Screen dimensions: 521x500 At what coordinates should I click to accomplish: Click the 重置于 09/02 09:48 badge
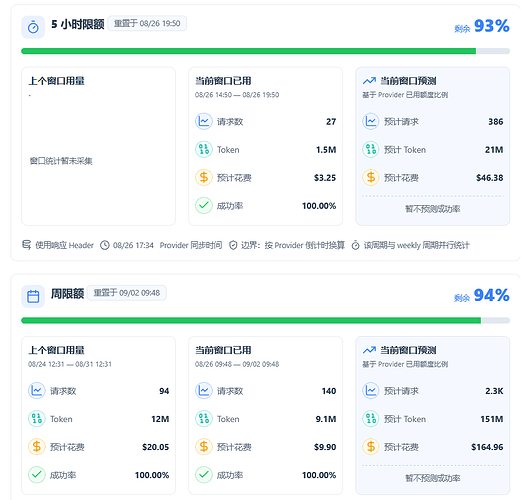coord(127,293)
